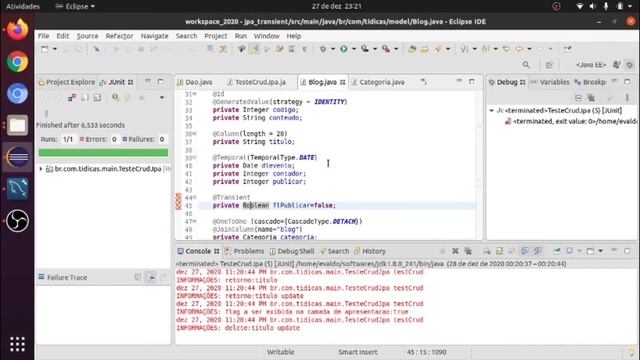Screen dimensions: 640x360
Task: Click the New file wizard toolbar icon
Action: (44, 49)
